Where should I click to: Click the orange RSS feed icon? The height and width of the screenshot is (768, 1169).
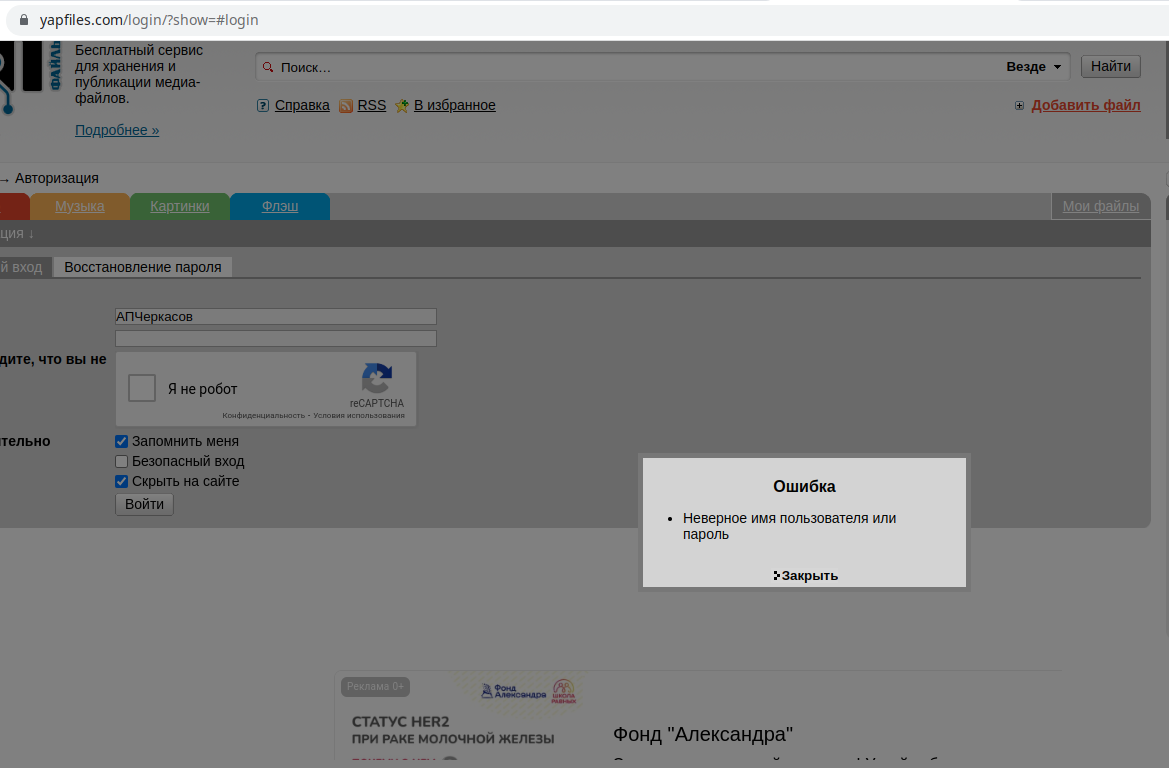click(x=346, y=106)
